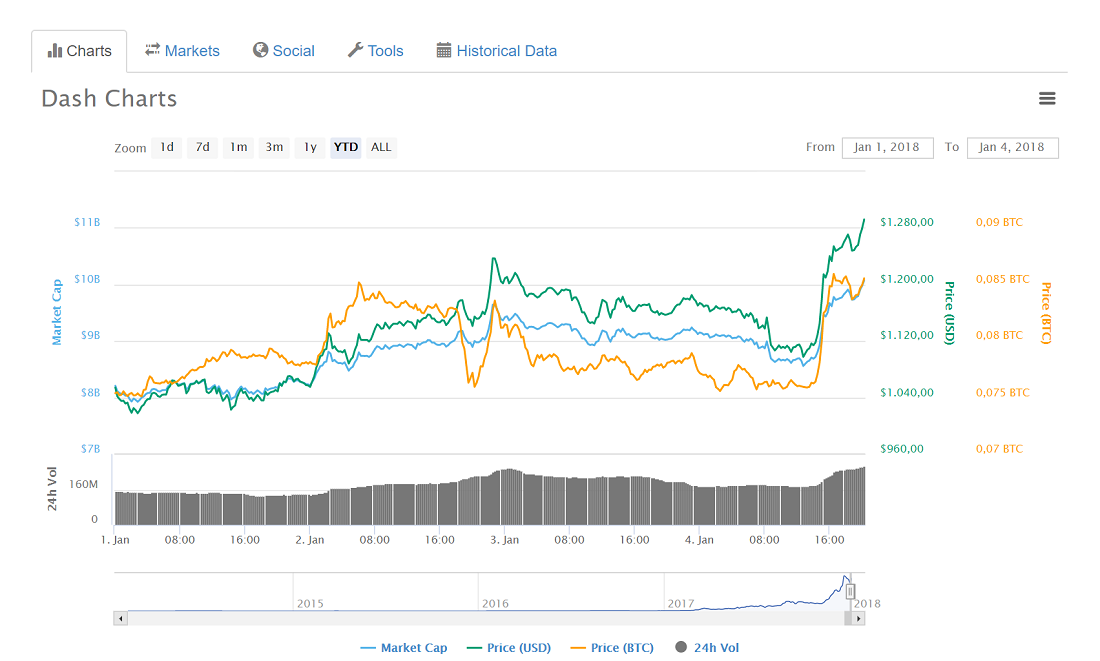This screenshot has height=661, width=1100.
Task: Select the YTD zoom button
Action: click(346, 147)
